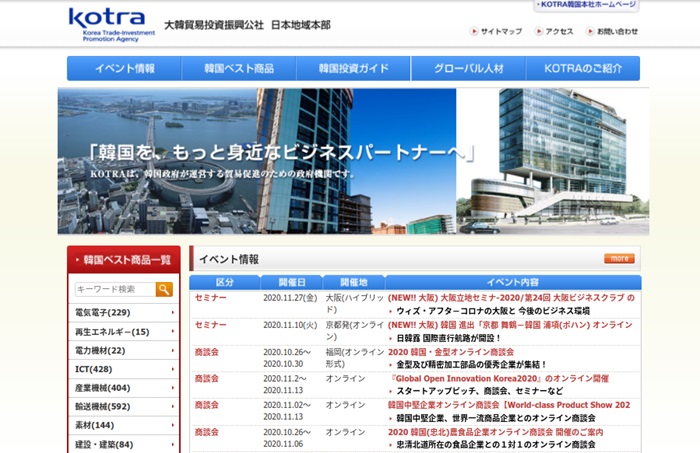Open the サイトマップ link

click(x=501, y=31)
